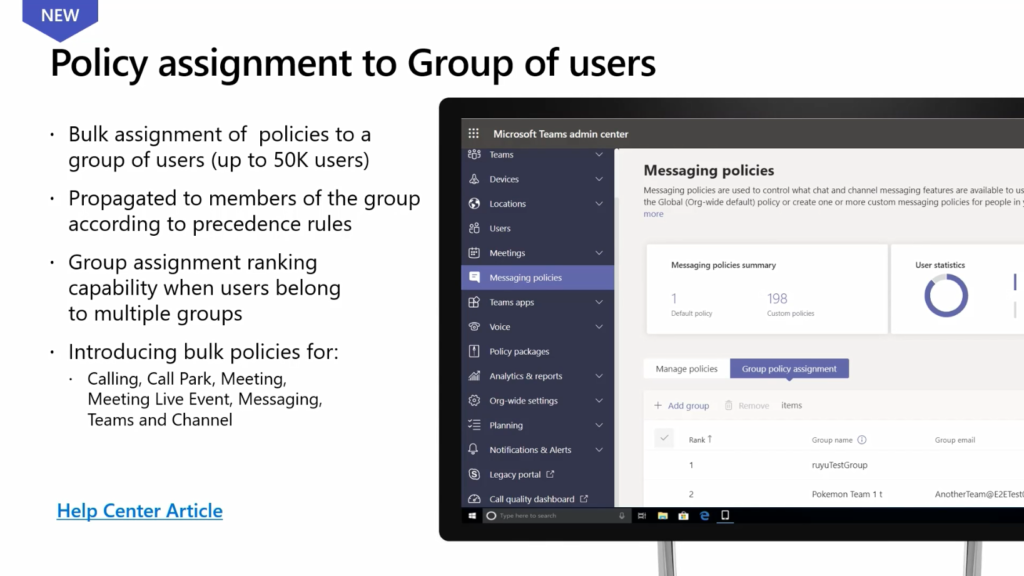Screen dimensions: 1024x576
Task: Click the 'more' link under Messaging policies
Action: click(653, 214)
